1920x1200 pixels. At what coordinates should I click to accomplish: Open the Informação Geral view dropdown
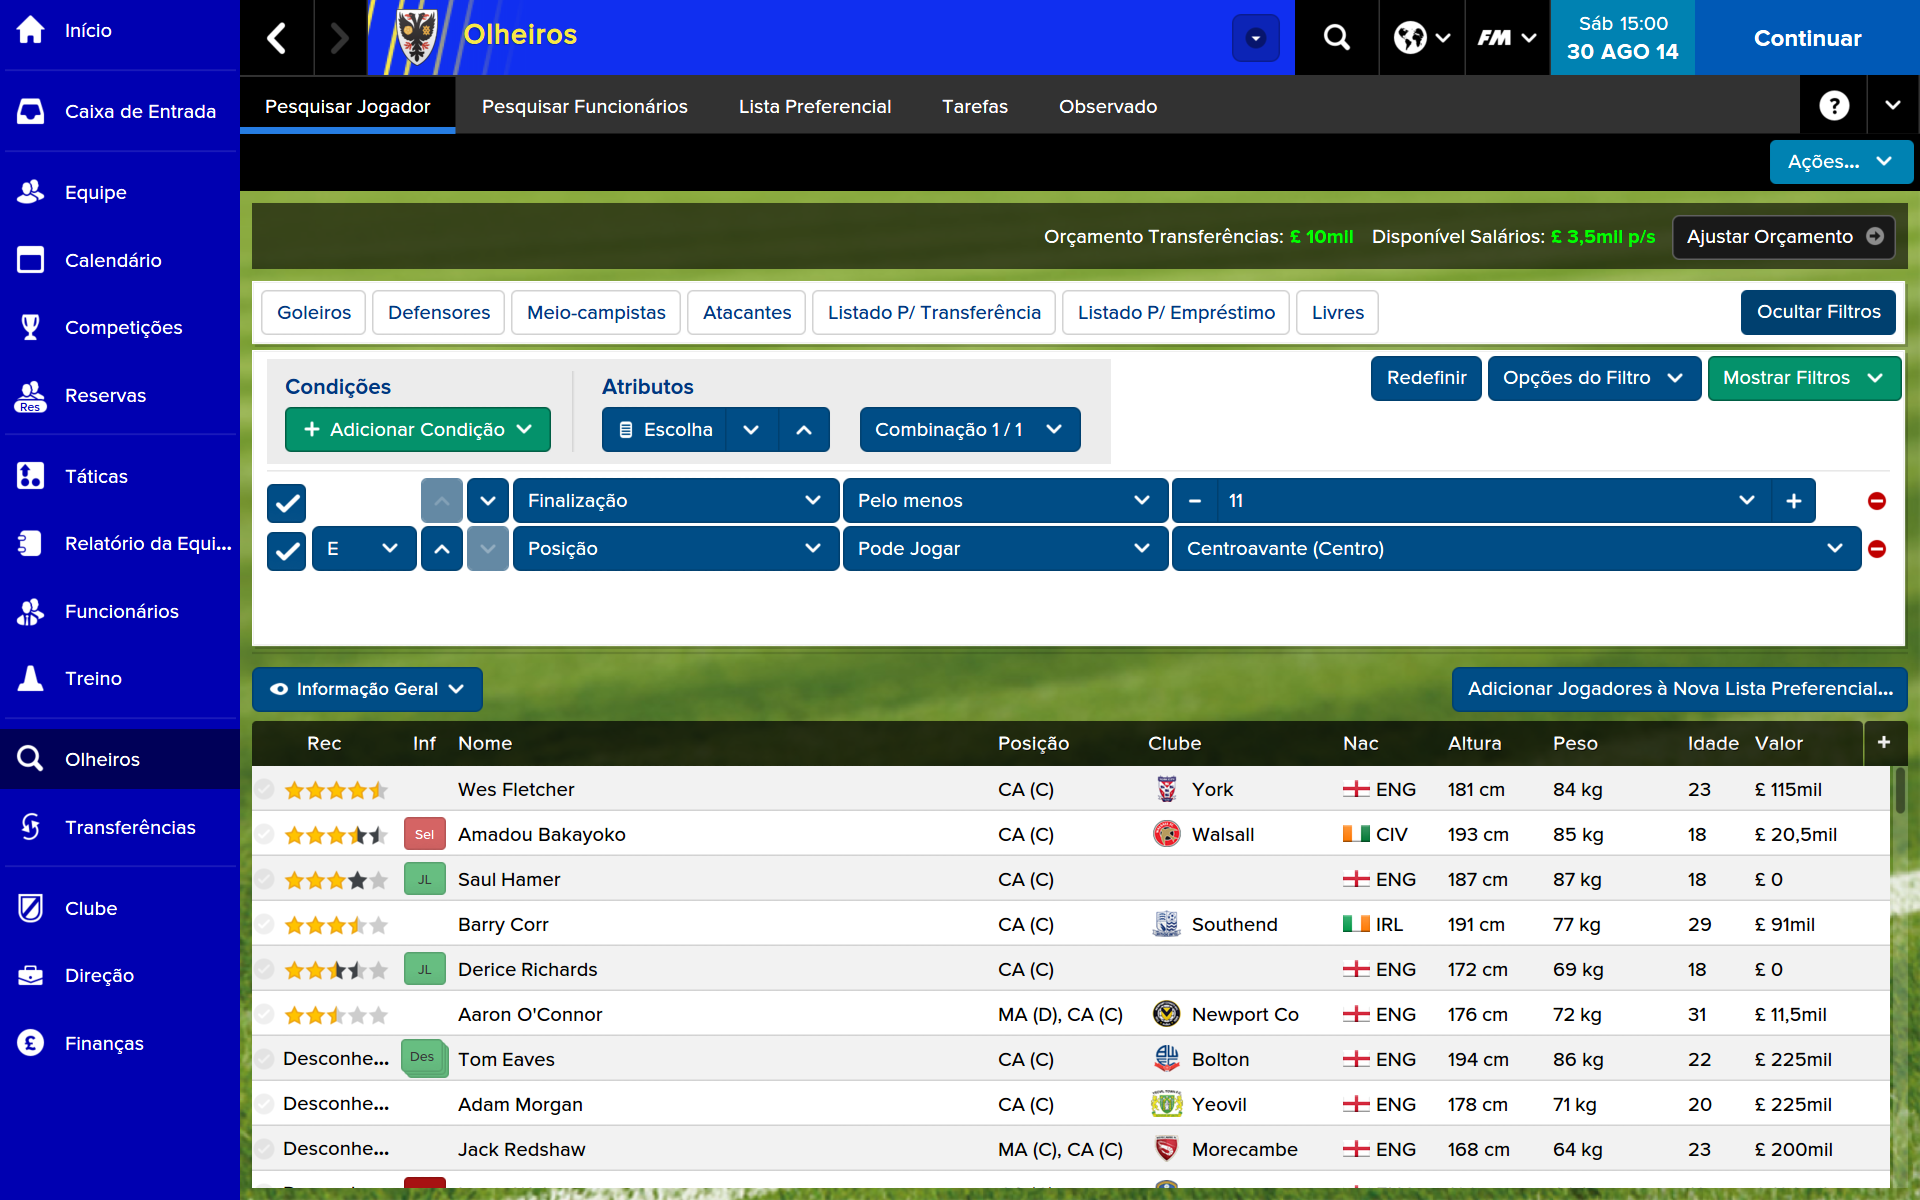click(367, 689)
